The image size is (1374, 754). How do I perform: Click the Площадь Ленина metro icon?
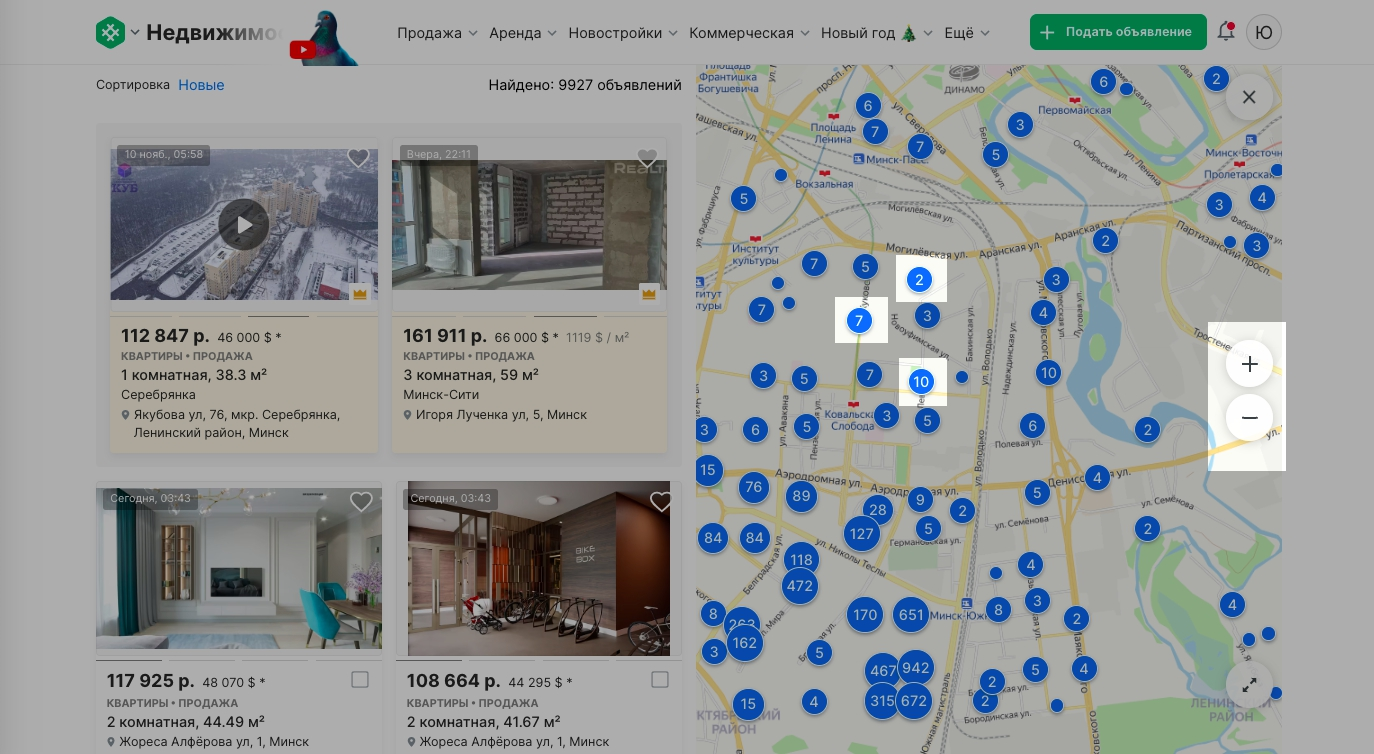tap(833, 115)
